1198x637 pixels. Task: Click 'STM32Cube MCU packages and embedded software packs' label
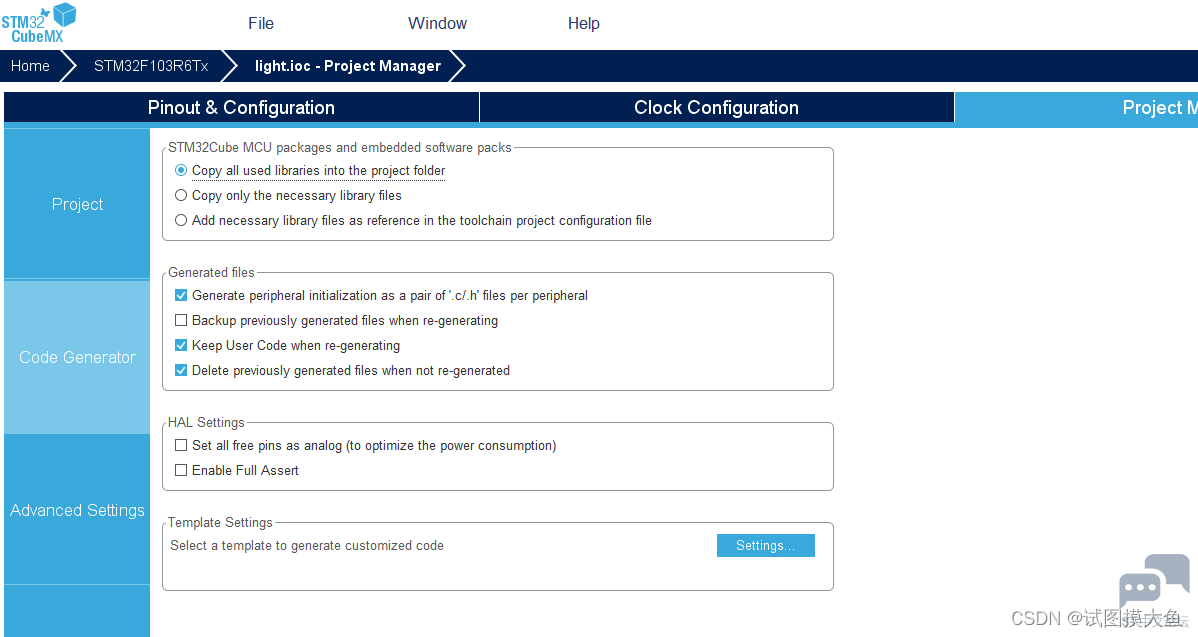point(340,147)
